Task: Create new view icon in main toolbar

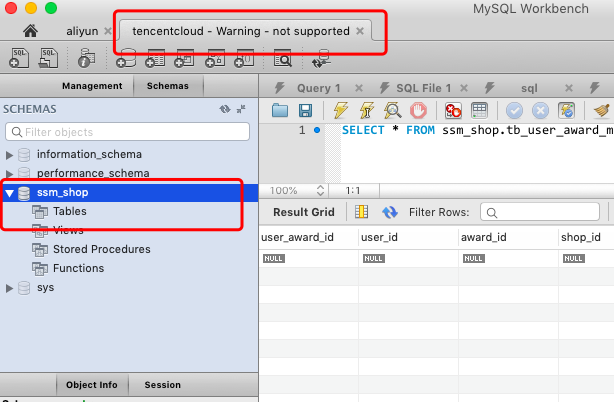Action: pos(184,58)
